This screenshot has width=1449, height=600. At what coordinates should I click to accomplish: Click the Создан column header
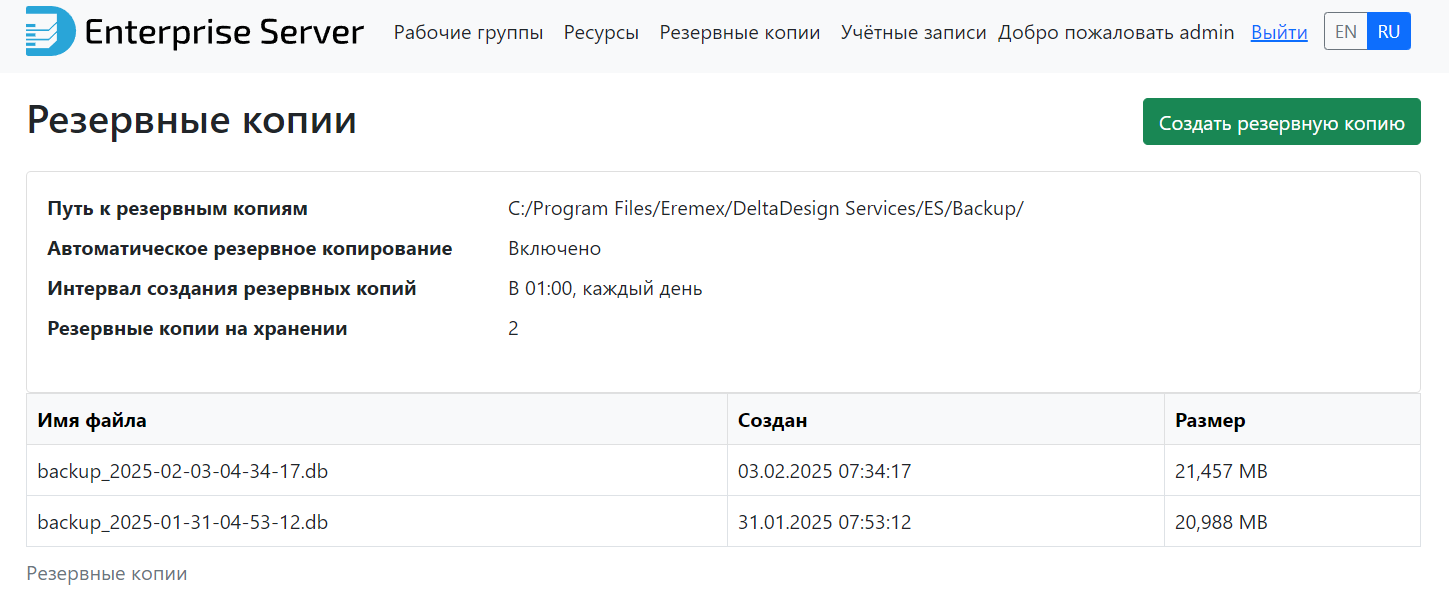click(772, 421)
